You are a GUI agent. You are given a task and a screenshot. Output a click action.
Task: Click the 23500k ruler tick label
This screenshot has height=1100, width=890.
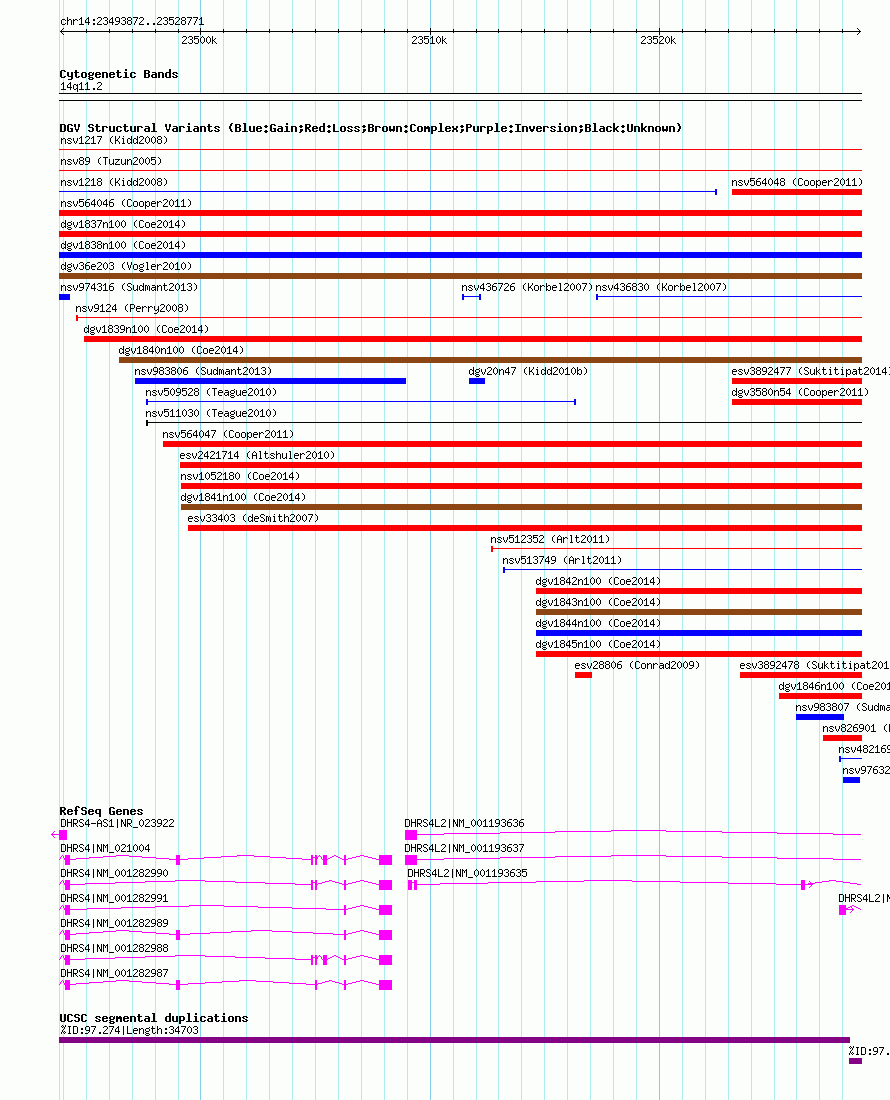click(x=199, y=41)
